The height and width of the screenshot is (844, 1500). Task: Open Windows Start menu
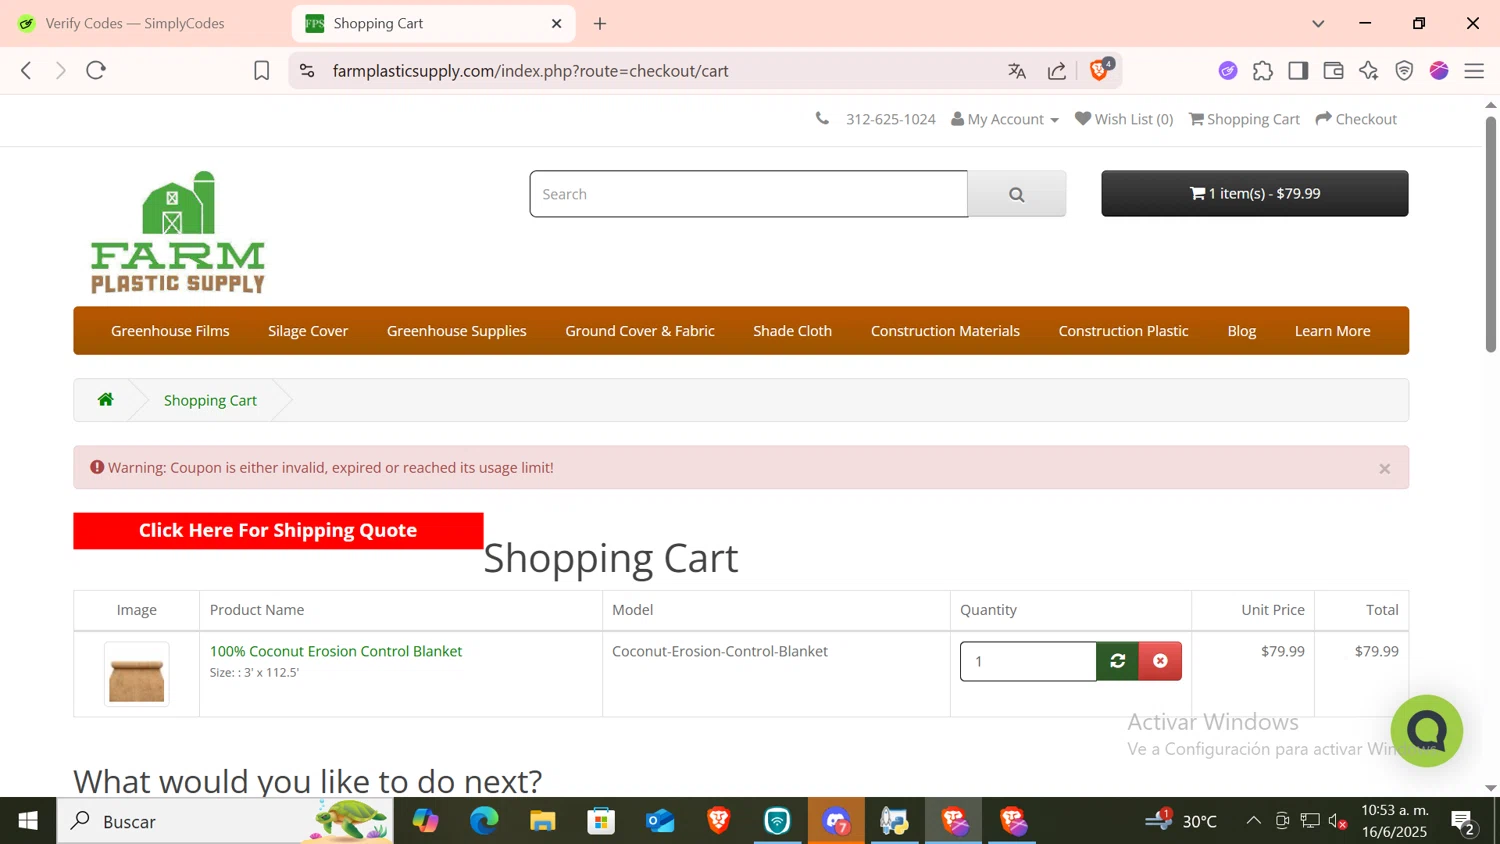click(x=28, y=821)
